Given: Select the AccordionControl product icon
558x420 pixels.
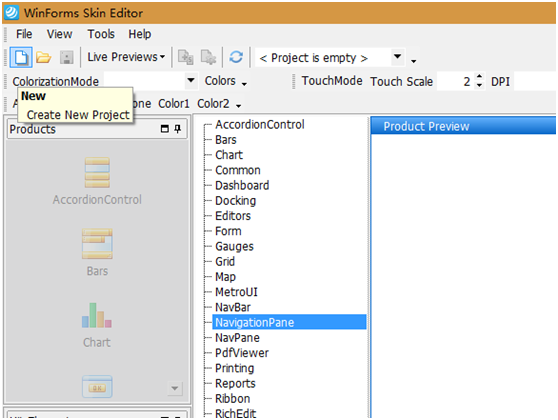Looking at the screenshot, I should [x=97, y=173].
